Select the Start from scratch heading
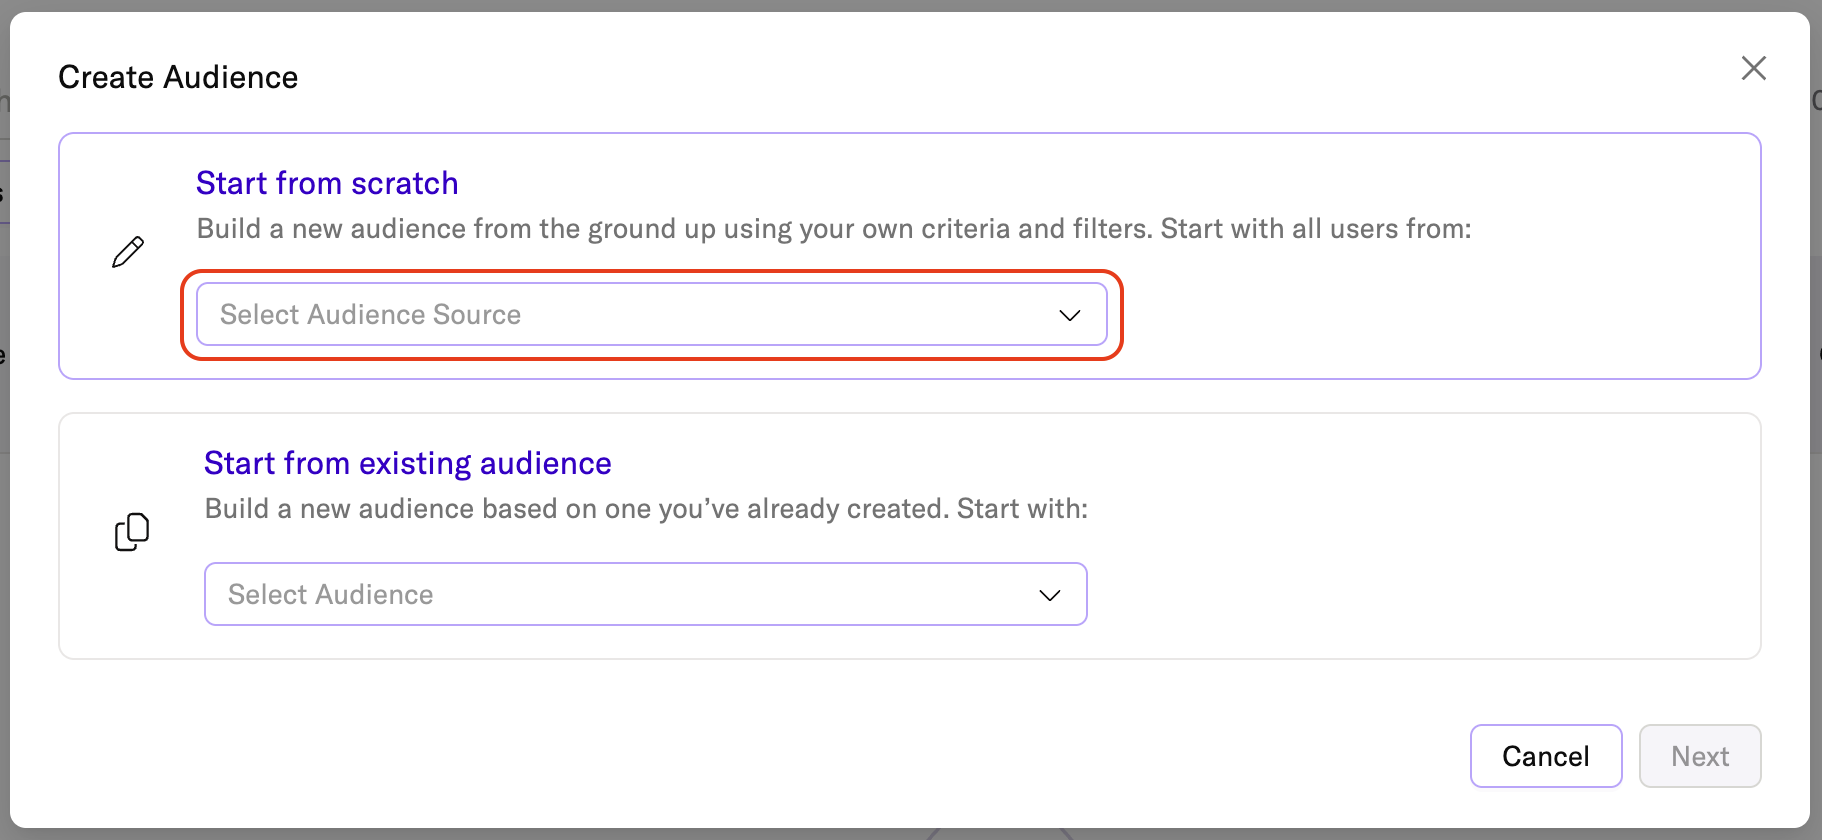1822x840 pixels. point(327,183)
